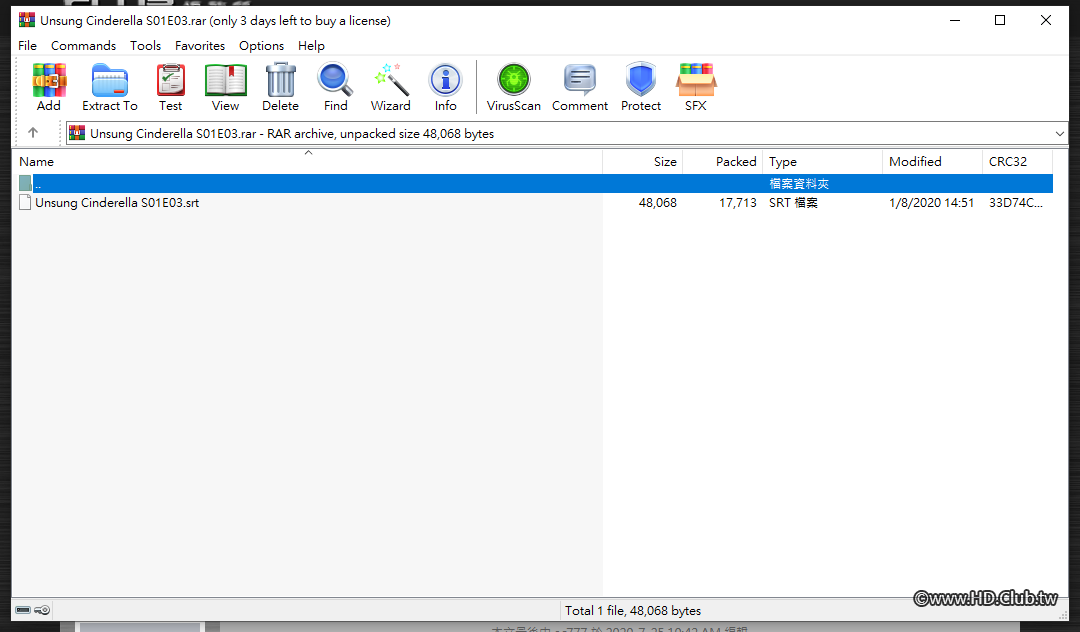Sort by CRC32 column header
The height and width of the screenshot is (632, 1080).
tap(1017, 161)
